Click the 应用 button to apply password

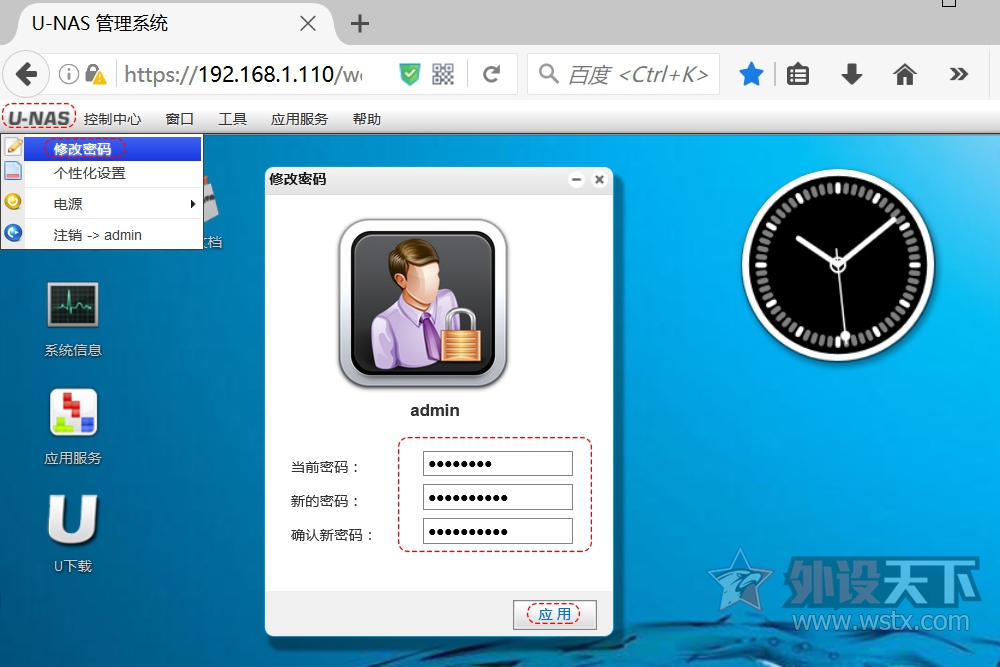click(x=554, y=614)
